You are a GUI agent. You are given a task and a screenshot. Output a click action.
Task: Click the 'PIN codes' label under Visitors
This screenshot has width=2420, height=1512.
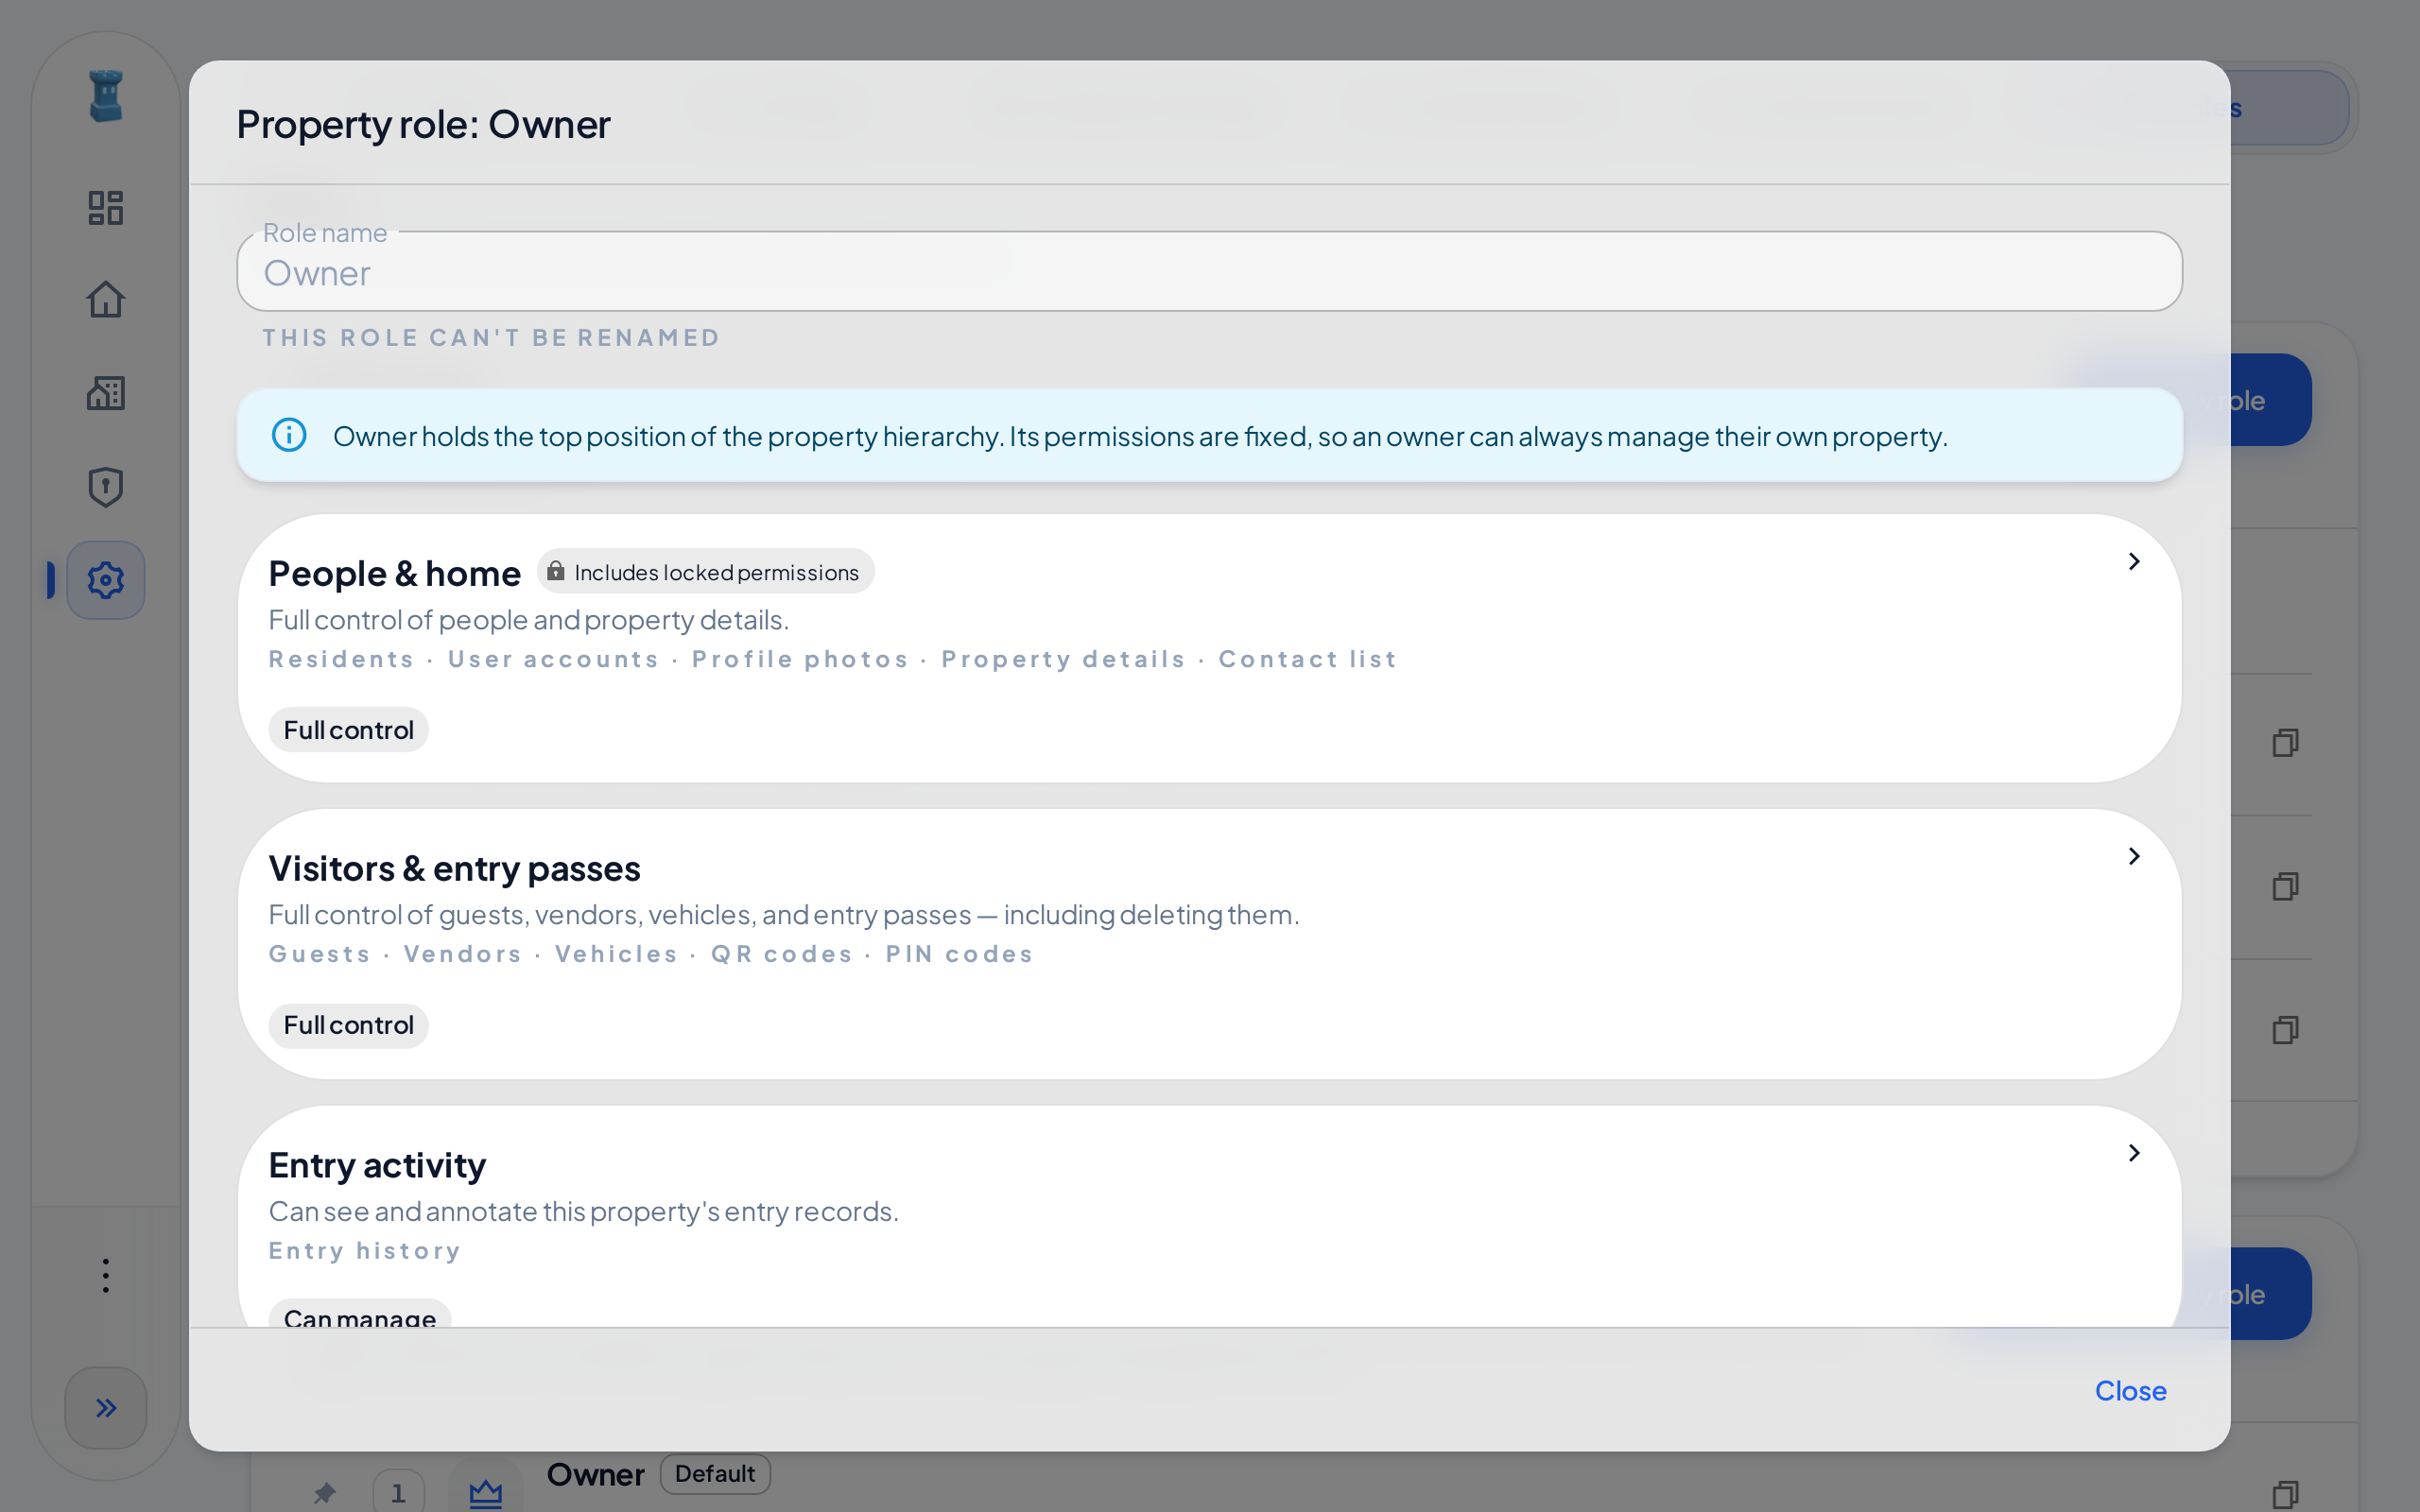tap(959, 954)
